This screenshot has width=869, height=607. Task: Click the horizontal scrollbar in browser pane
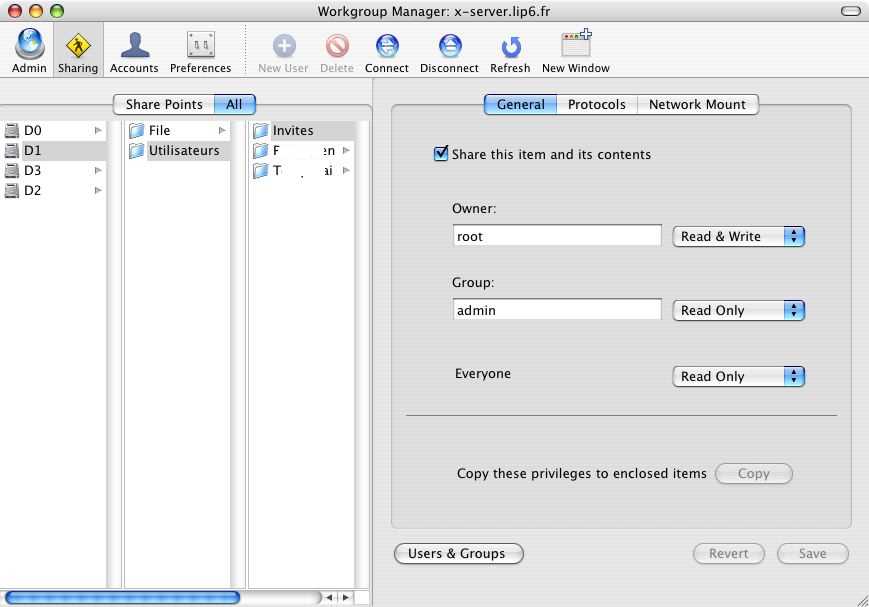[x=122, y=597]
